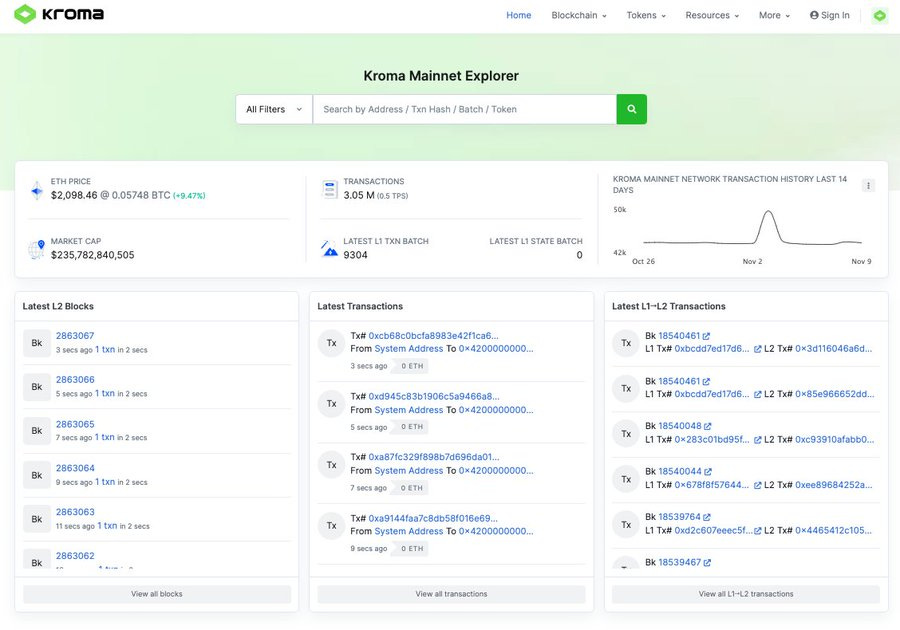Open block 2863067

coord(75,336)
